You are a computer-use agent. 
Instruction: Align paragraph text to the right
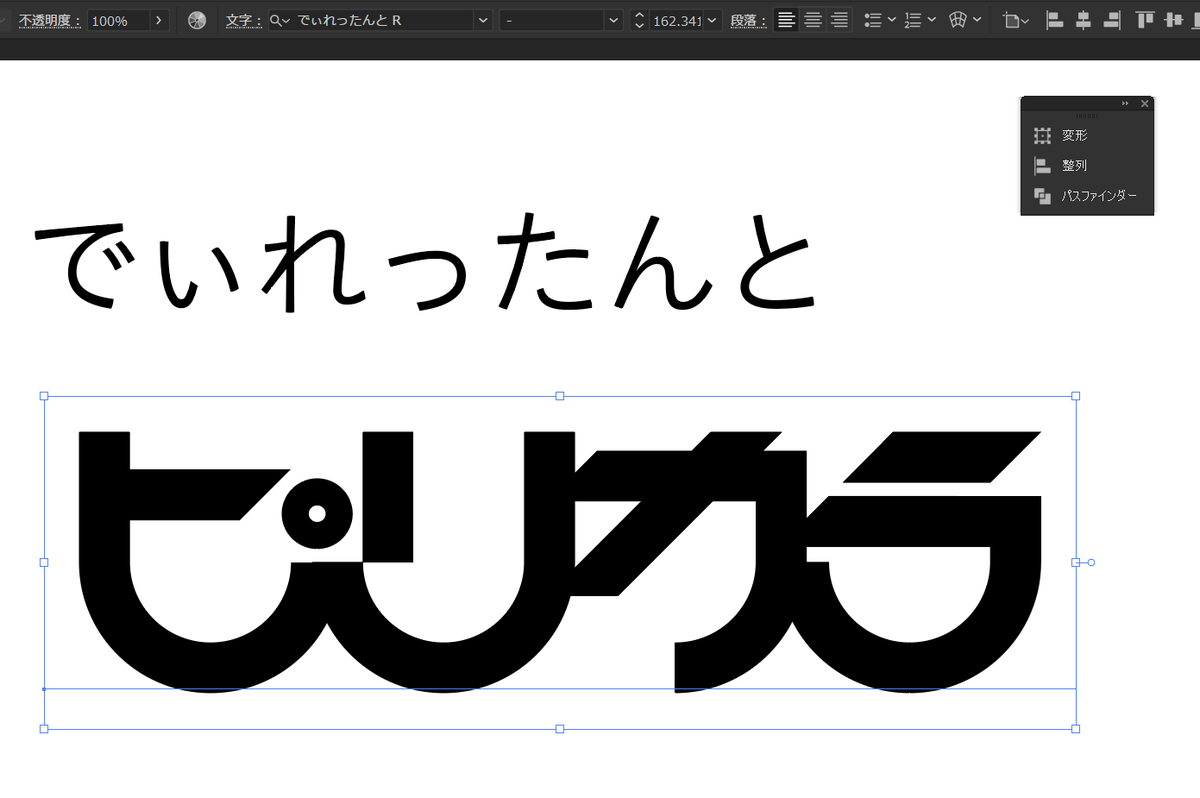coord(839,20)
